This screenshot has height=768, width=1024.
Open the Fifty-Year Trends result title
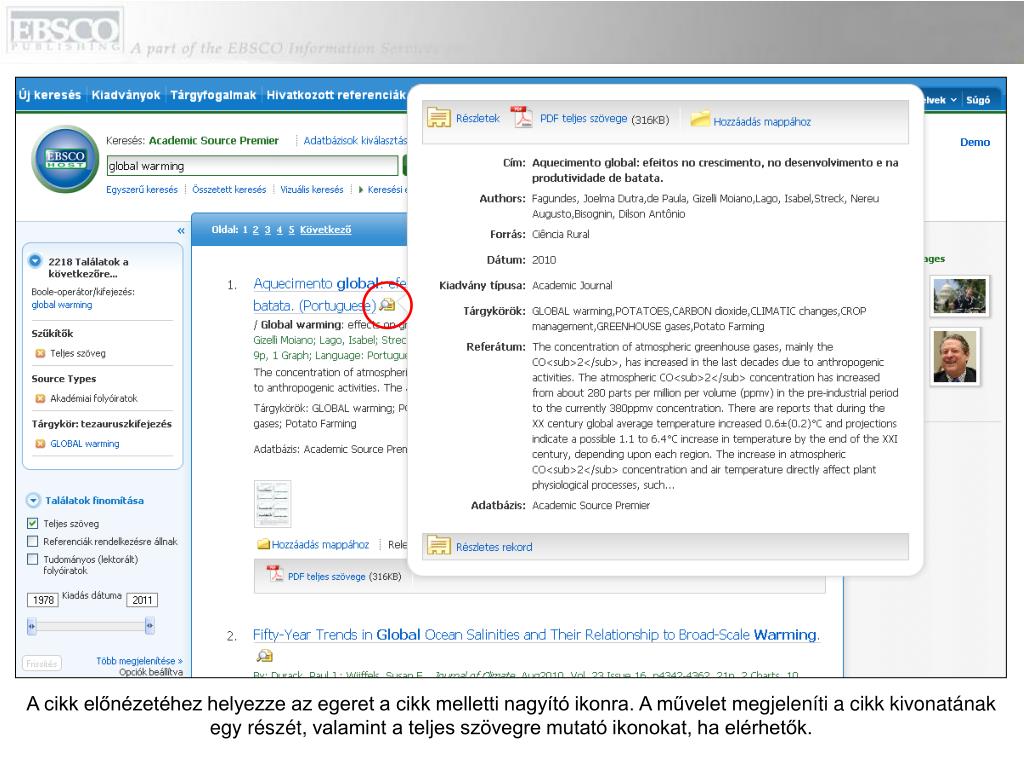[536, 635]
